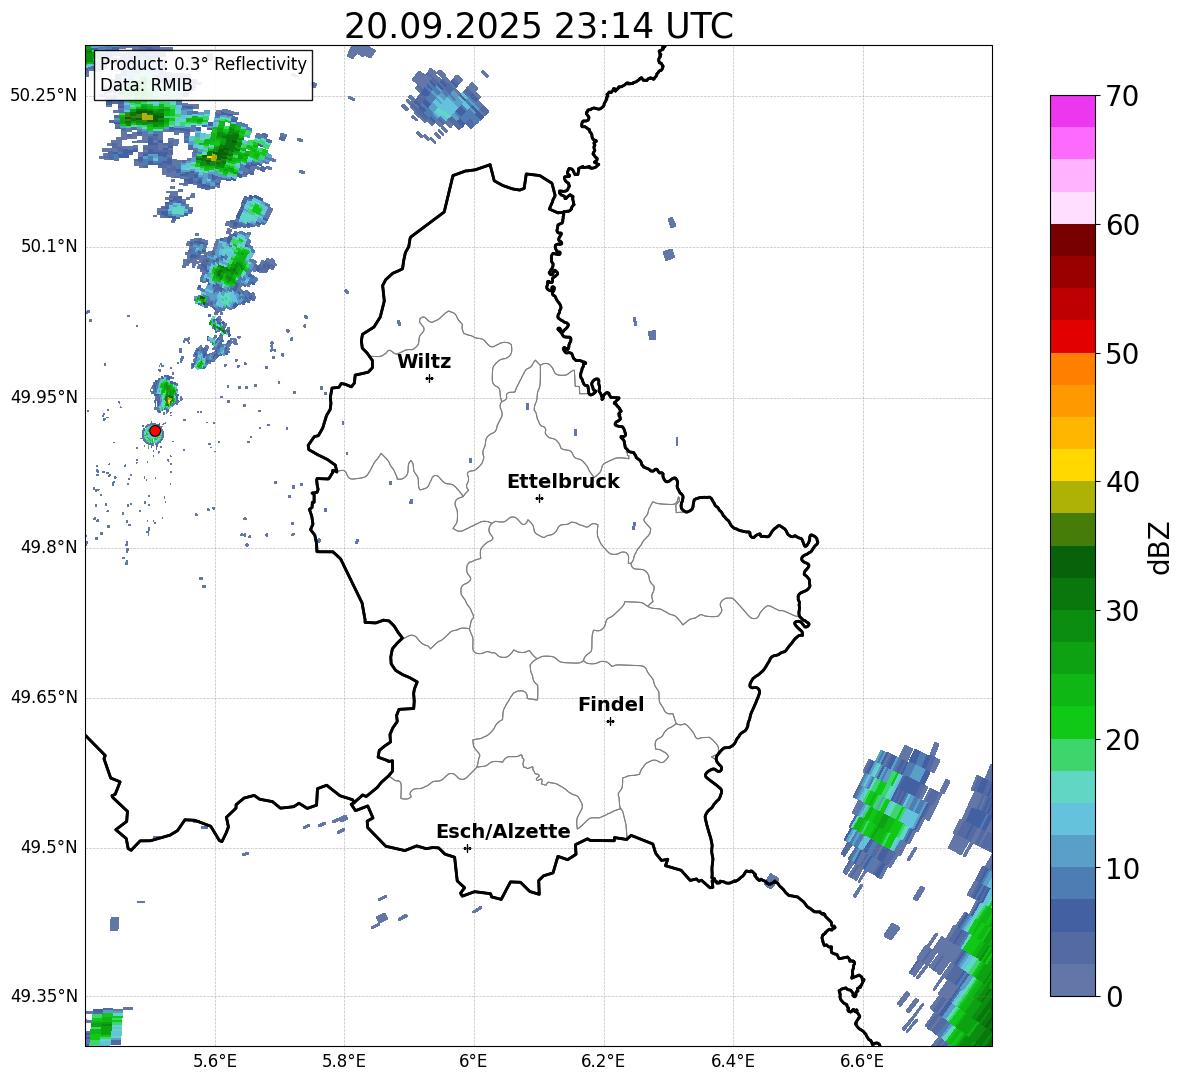Image resolution: width=1184 pixels, height=1081 pixels.
Task: Click the bright red colorbar segment at 50 dBZ
Action: (x=1072, y=337)
